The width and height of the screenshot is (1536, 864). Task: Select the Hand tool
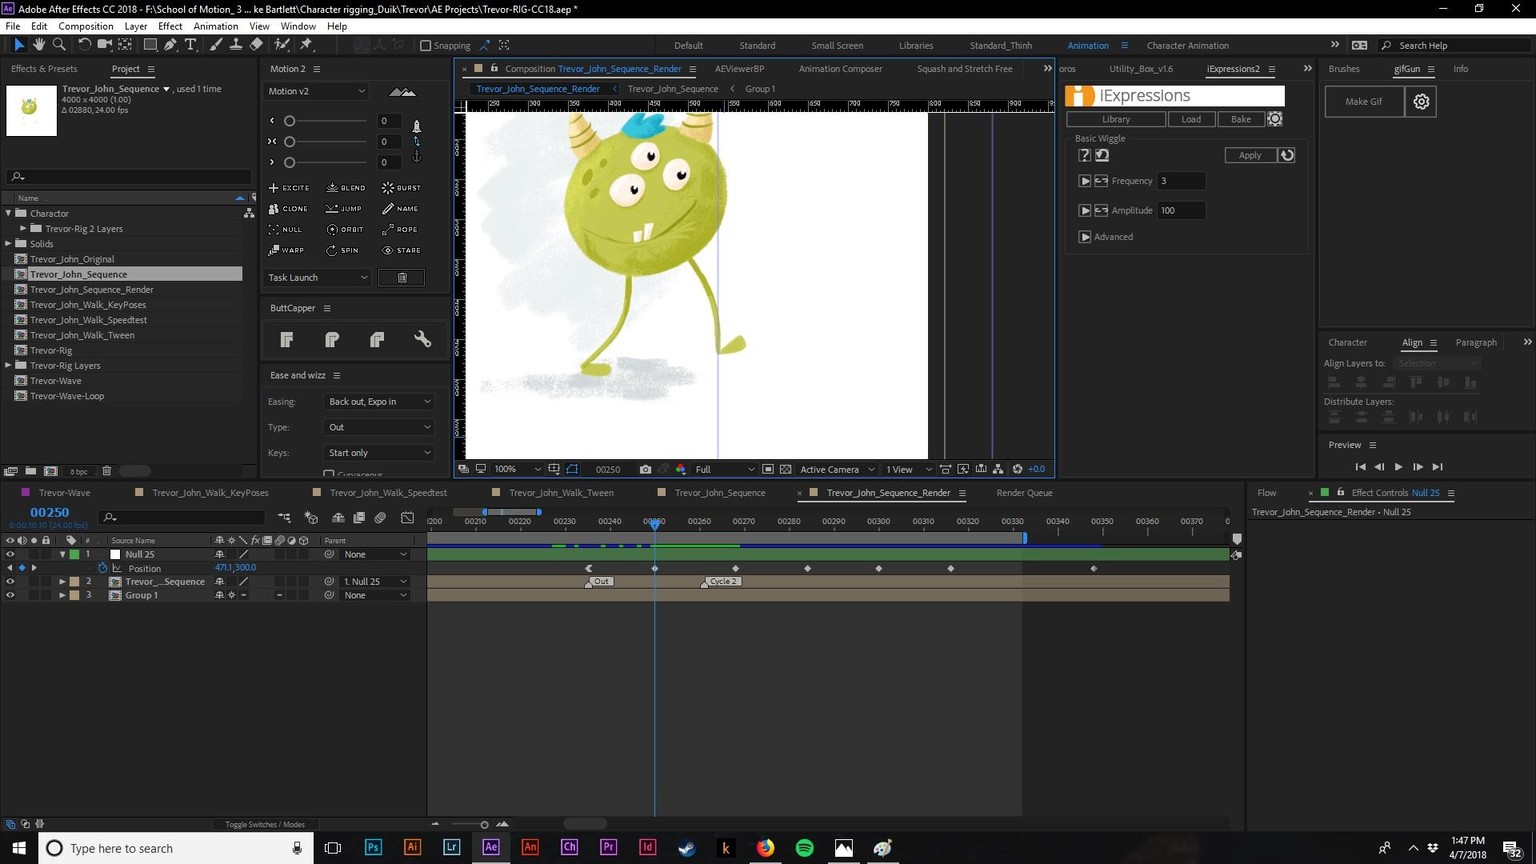[39, 45]
